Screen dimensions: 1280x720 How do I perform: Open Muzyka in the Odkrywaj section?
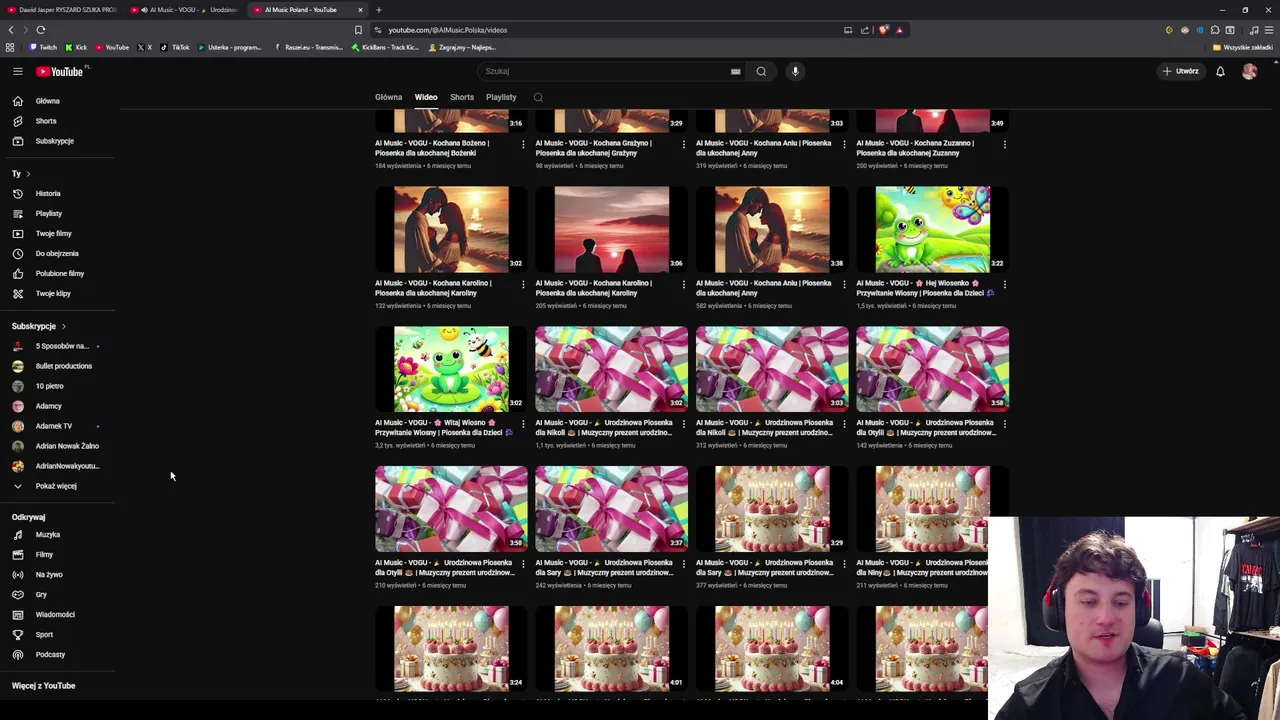[60, 534]
